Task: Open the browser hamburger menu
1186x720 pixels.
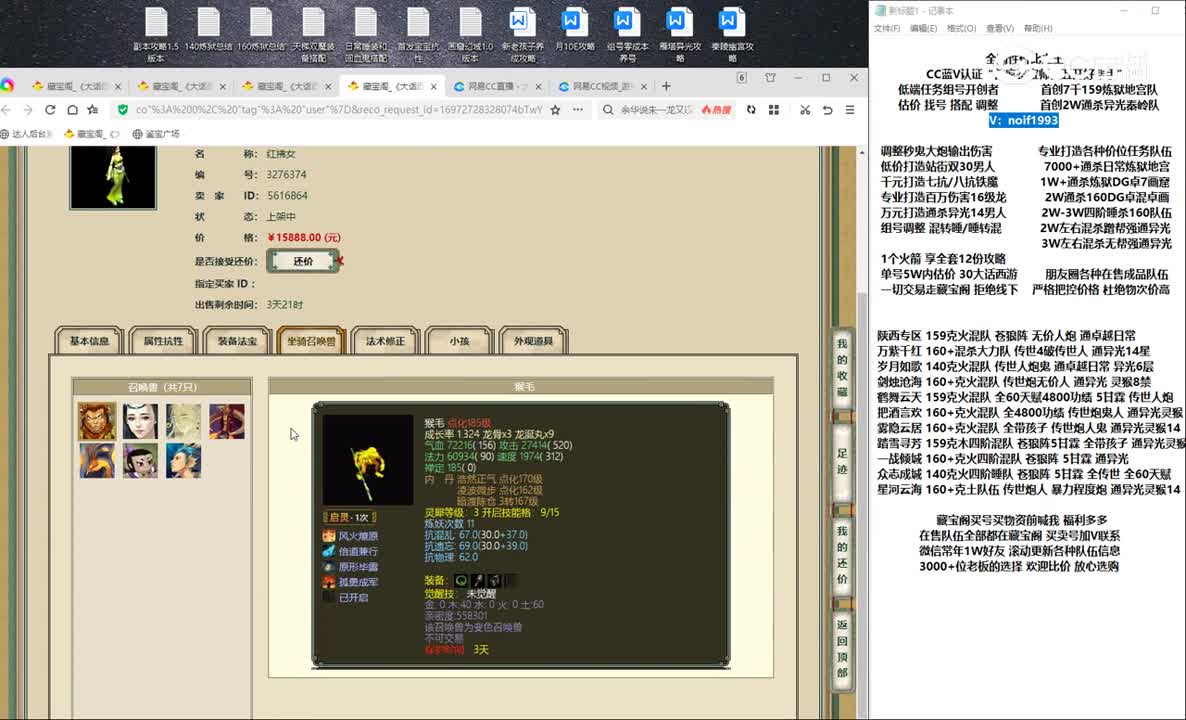Action: click(x=850, y=110)
